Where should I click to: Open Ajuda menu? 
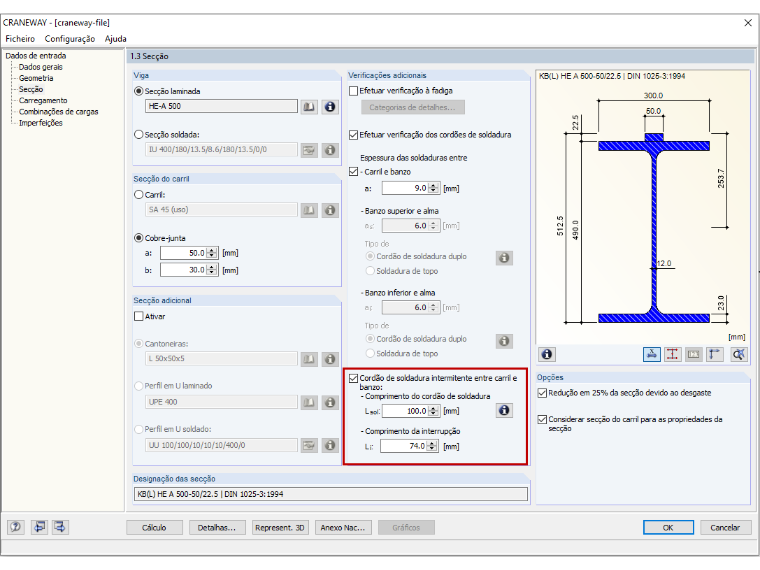[x=116, y=39]
